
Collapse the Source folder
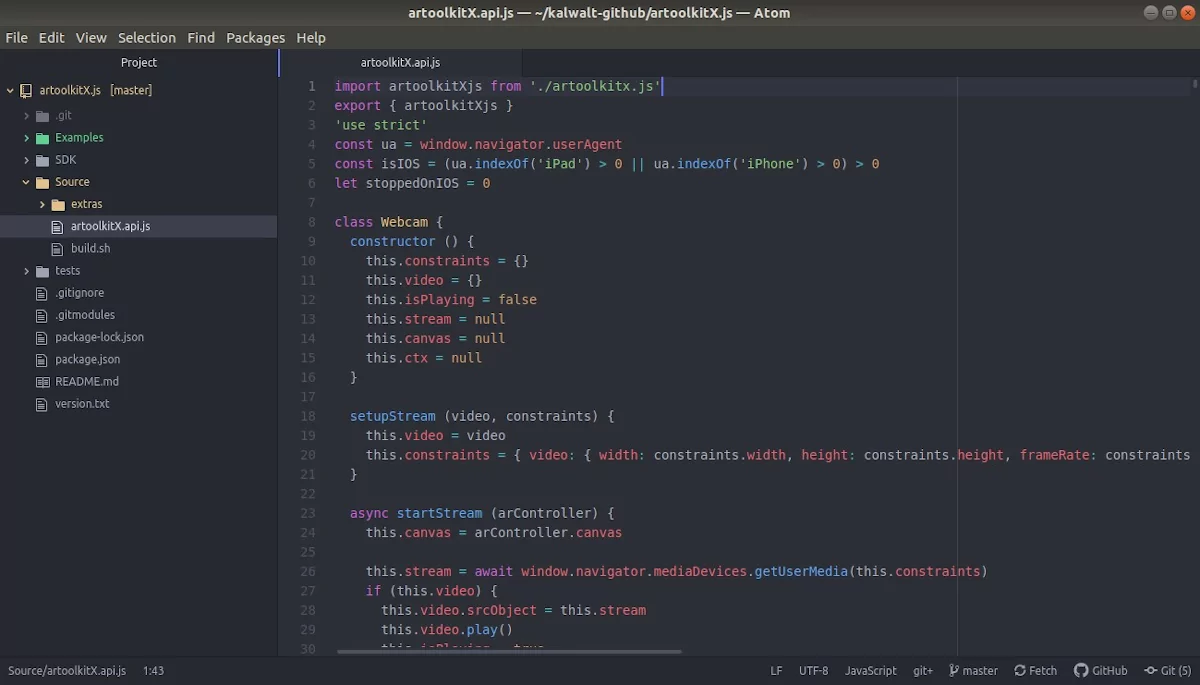(x=26, y=182)
